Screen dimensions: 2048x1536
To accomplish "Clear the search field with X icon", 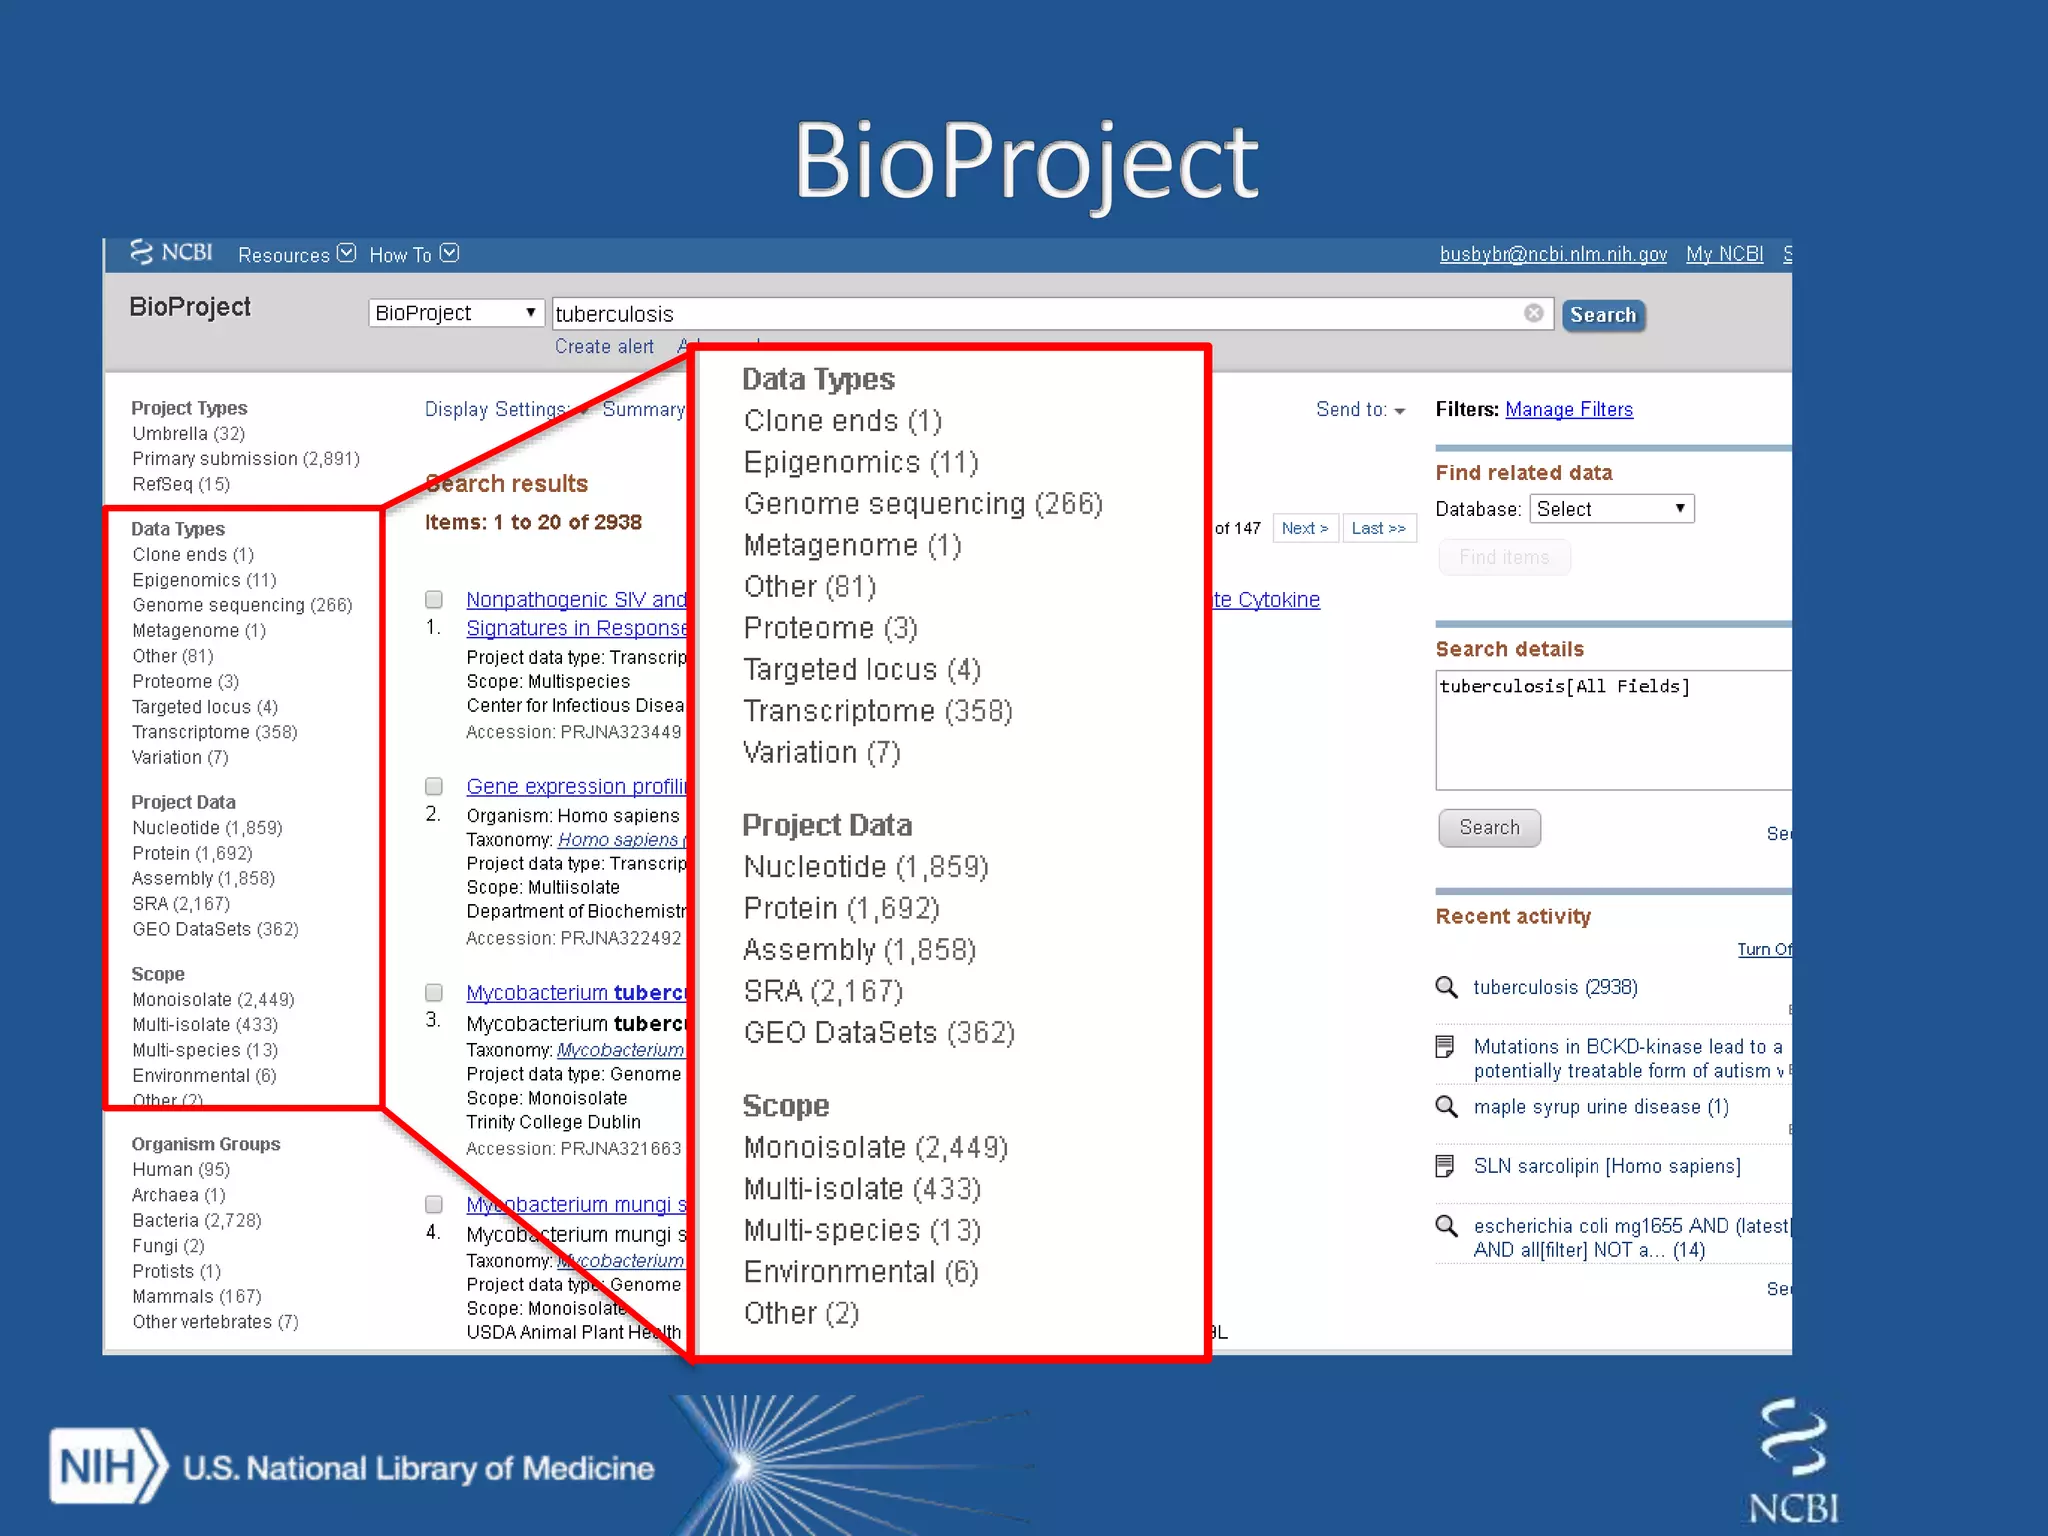I will pyautogui.click(x=1533, y=313).
